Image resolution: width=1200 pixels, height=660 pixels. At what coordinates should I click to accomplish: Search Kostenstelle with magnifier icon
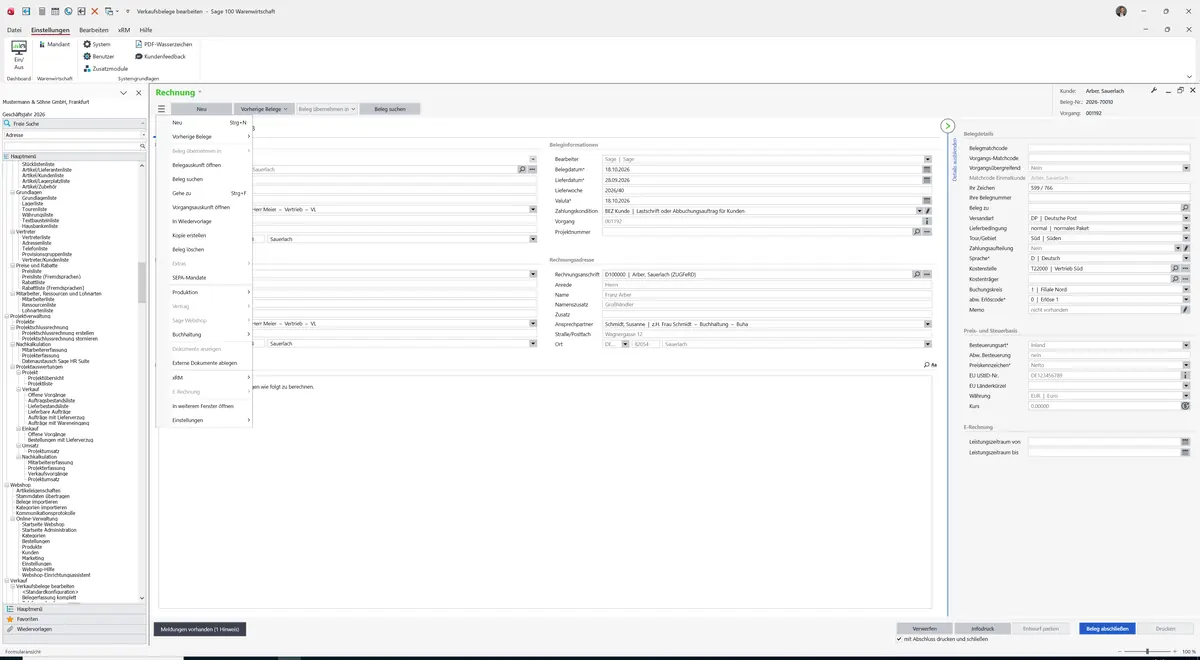[1176, 268]
